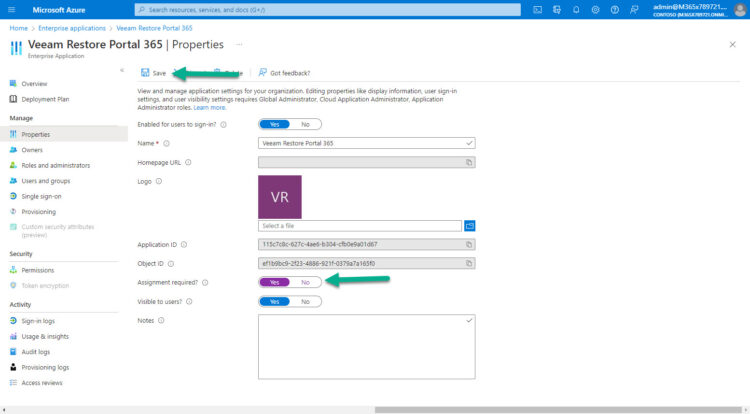
Task: Collapse the left navigation pane chevron
Action: tap(122, 70)
